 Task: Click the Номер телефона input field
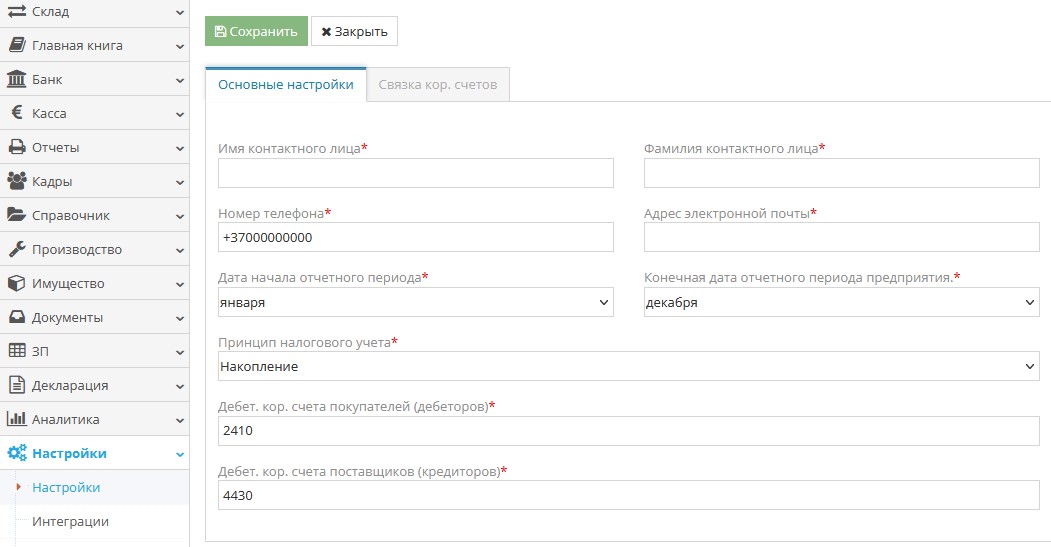(x=415, y=237)
